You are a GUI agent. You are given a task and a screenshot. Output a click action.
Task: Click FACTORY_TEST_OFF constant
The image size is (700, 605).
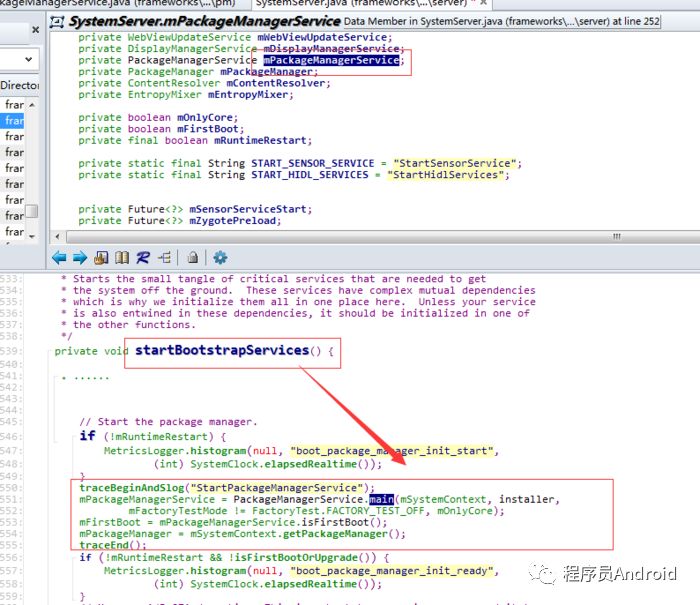point(375,511)
